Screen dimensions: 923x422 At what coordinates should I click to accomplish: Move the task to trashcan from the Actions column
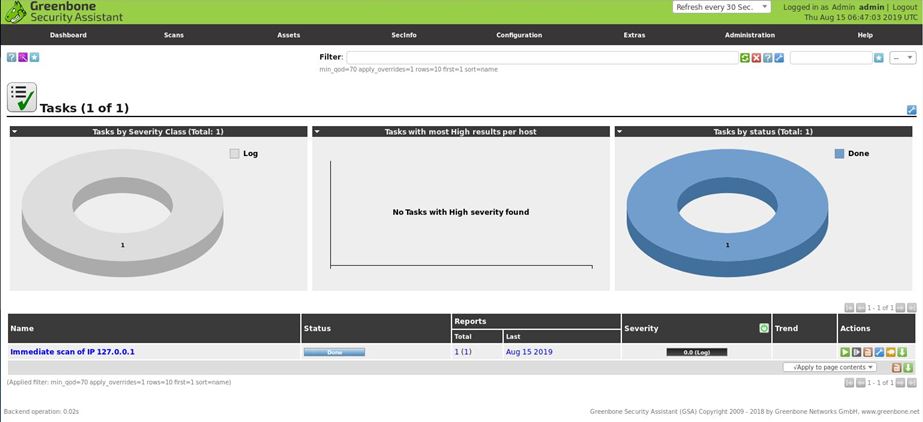(868, 352)
